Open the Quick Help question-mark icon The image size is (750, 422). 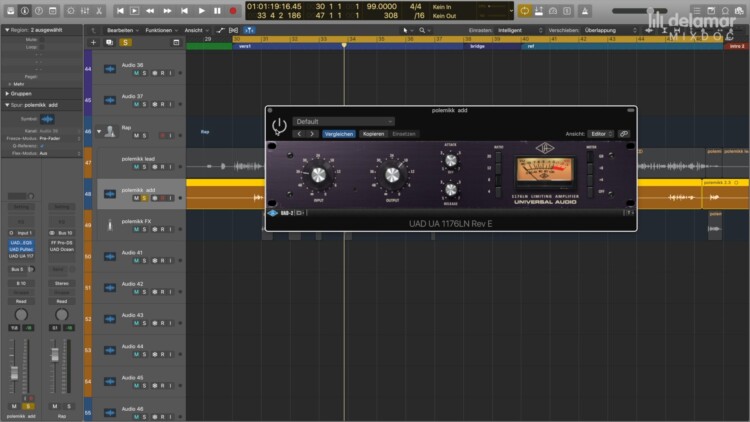(39, 11)
